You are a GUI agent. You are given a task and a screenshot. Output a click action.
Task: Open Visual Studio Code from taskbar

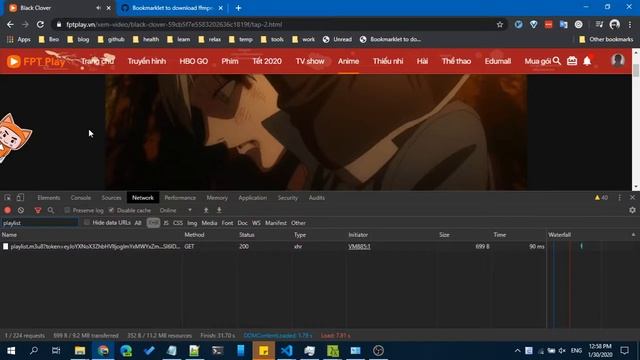[x=287, y=351]
